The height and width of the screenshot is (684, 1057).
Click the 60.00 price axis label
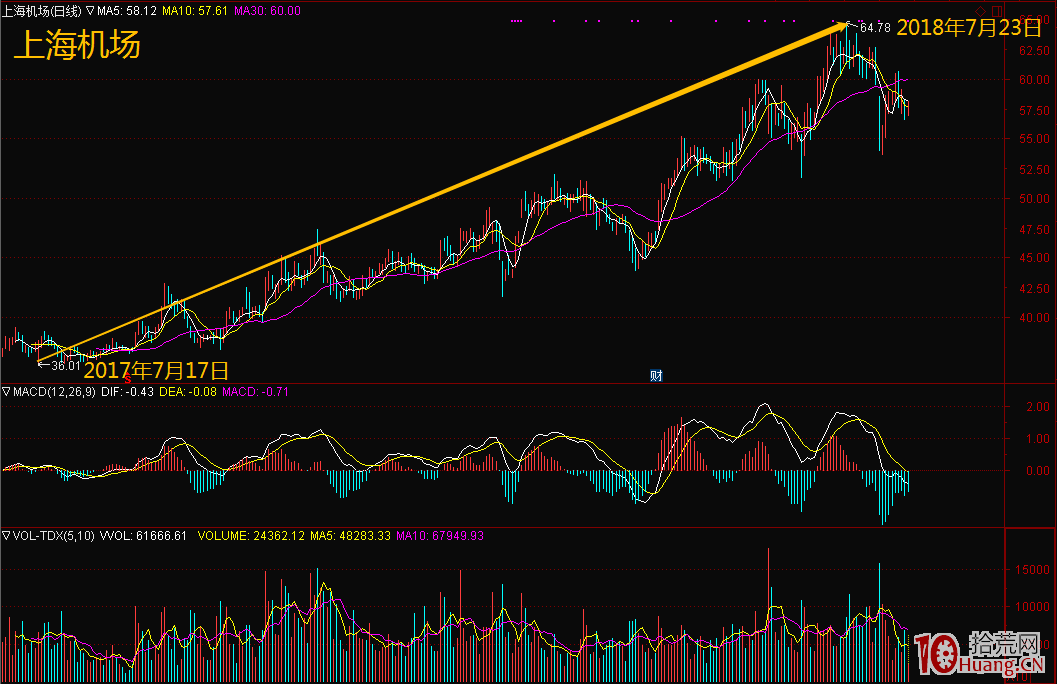point(1034,80)
